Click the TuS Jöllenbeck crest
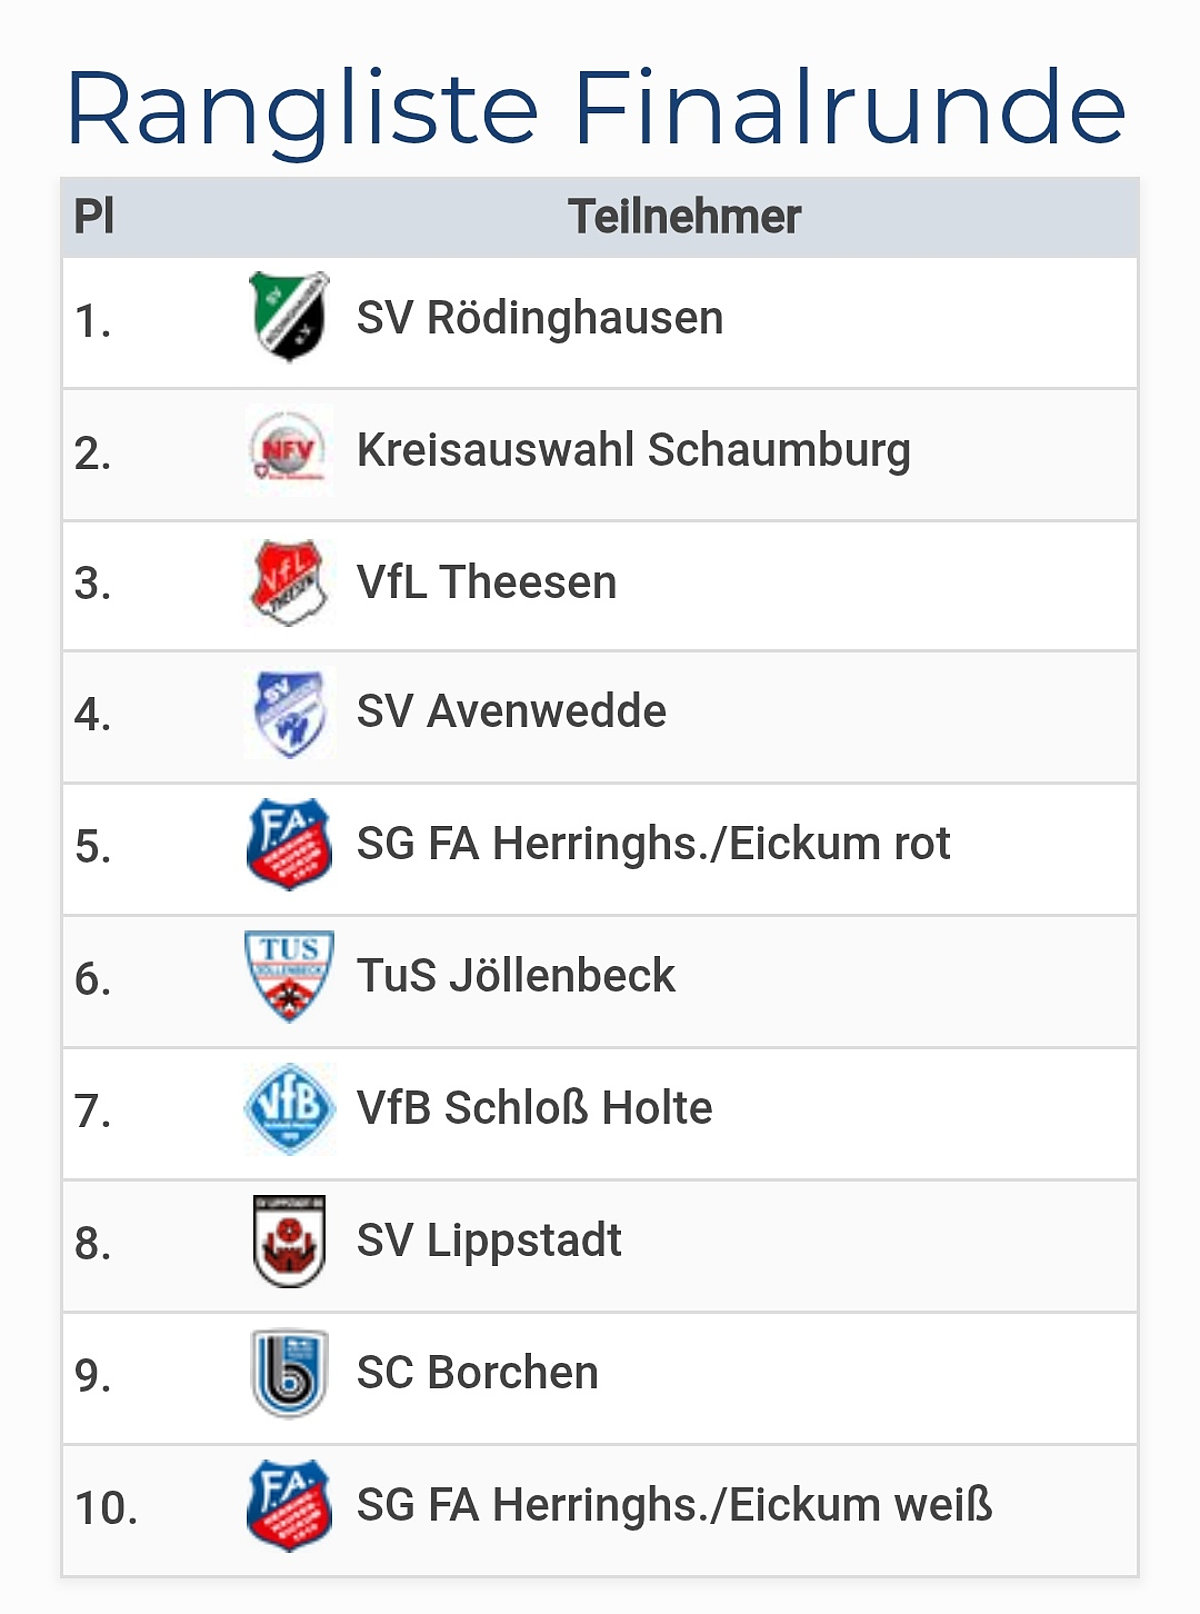 point(289,976)
